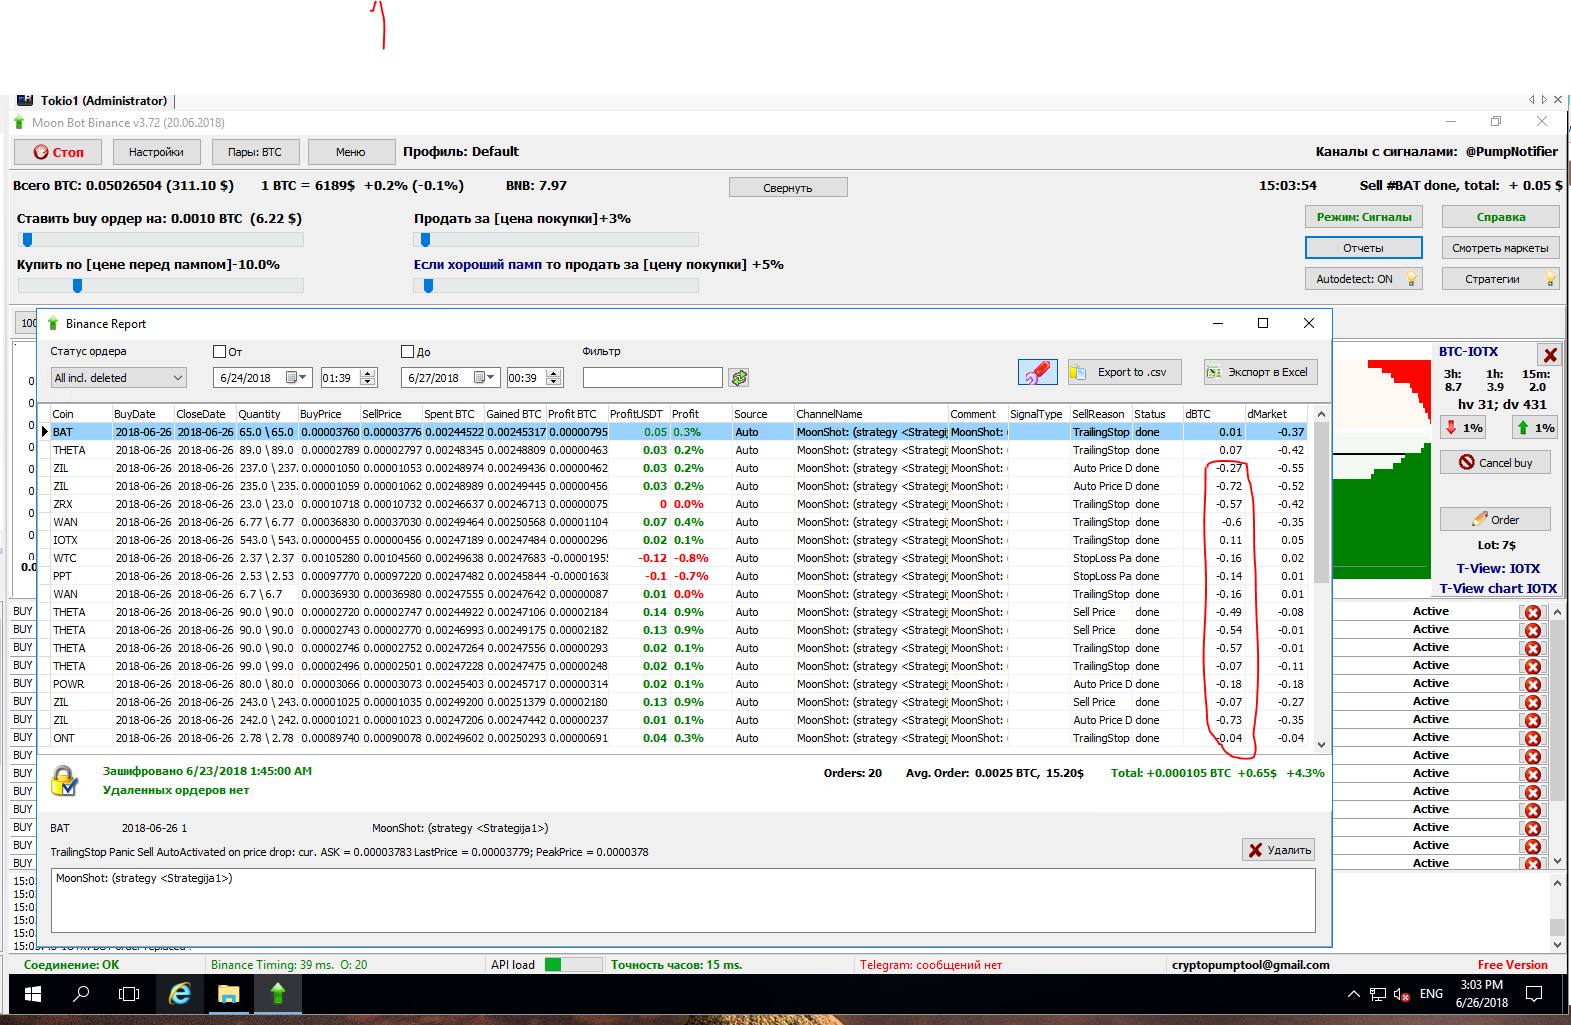Click the 01:39 time spinner arrows
1571x1025 pixels.
(x=369, y=378)
